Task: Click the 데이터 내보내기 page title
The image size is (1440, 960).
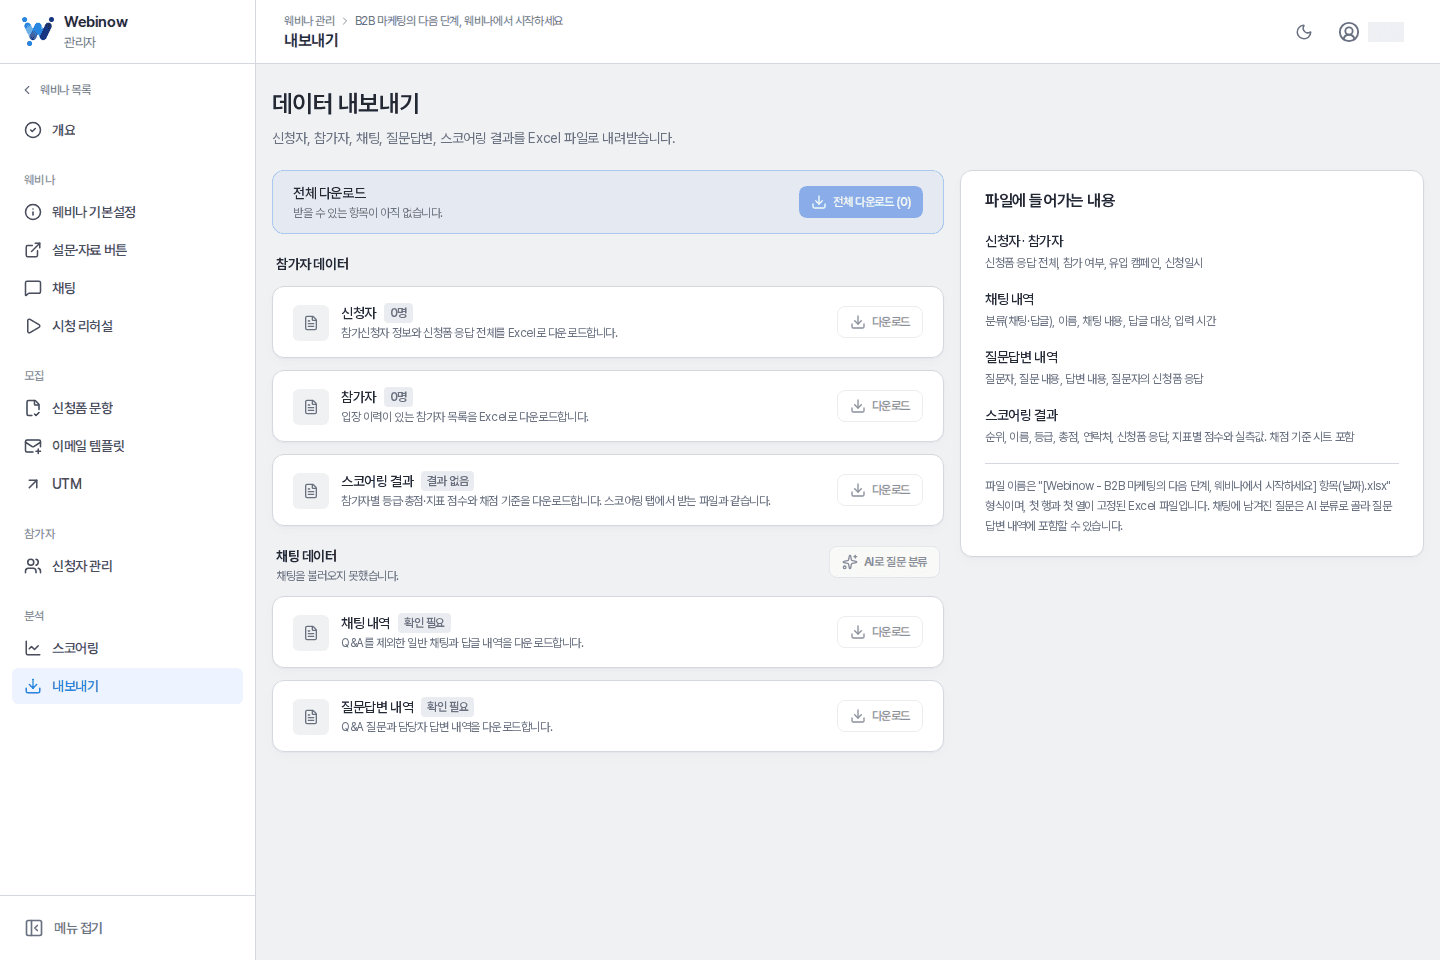Action: pos(346,103)
